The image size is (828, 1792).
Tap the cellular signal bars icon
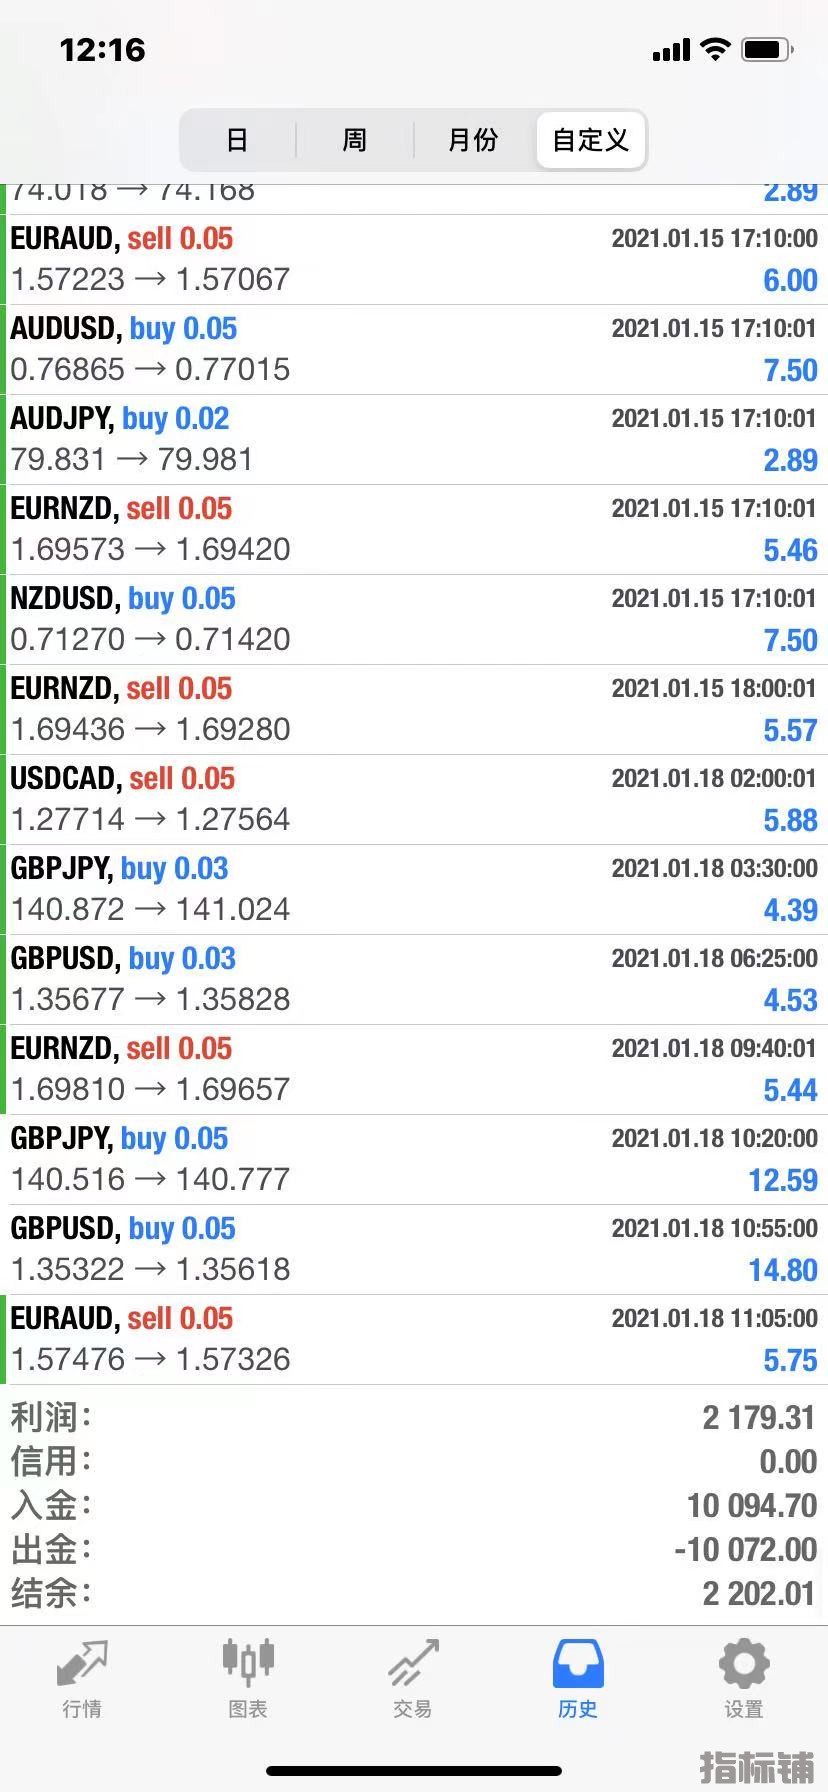click(x=671, y=50)
